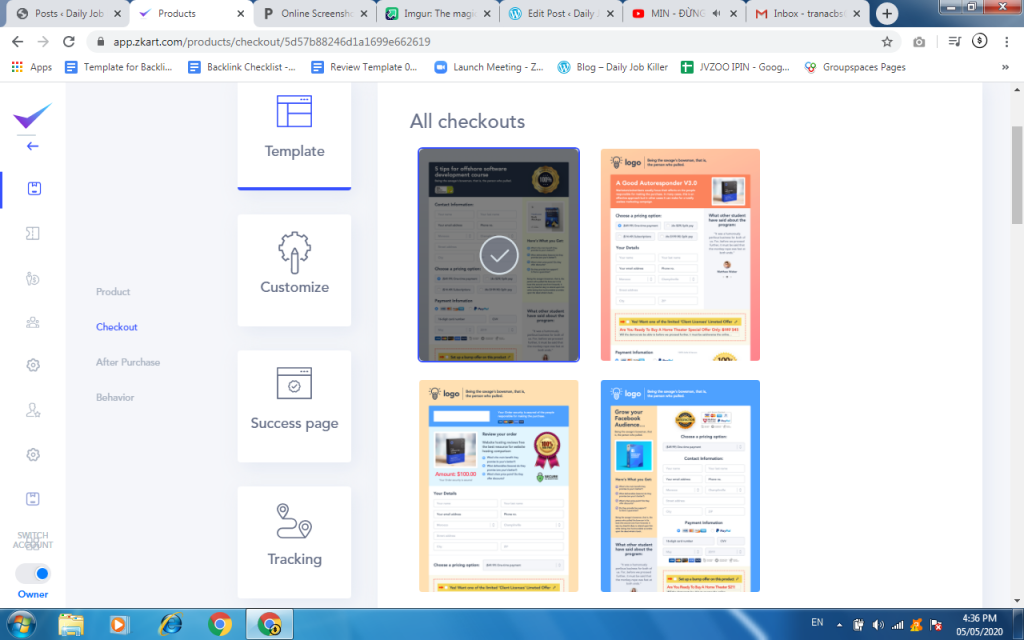Open the Windows Start menu

point(22,624)
